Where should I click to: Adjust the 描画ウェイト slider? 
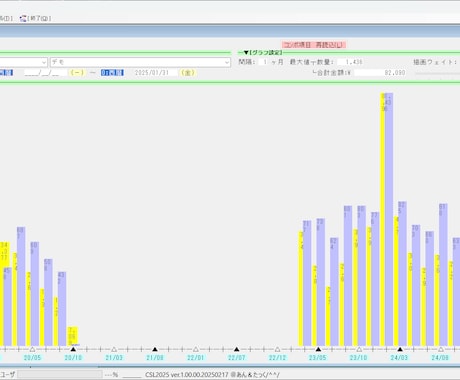[x=437, y=73]
